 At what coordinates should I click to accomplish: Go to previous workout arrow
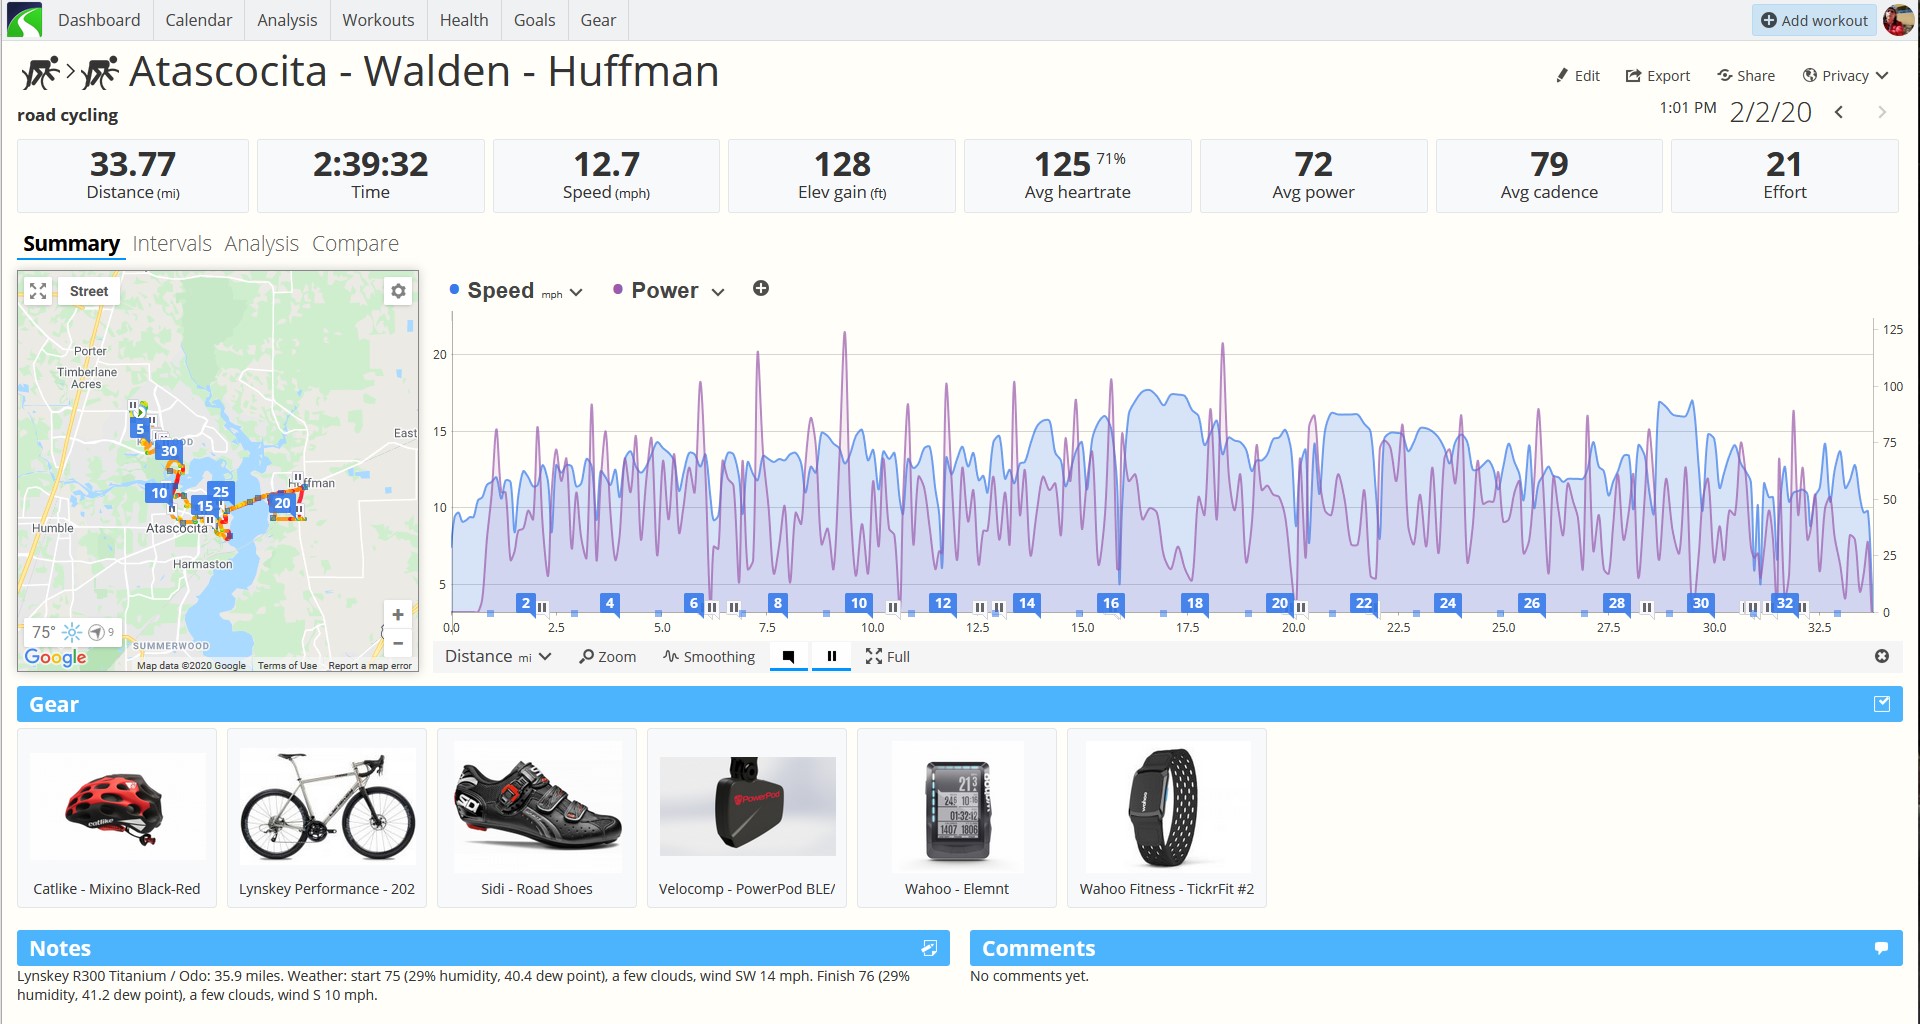1839,112
